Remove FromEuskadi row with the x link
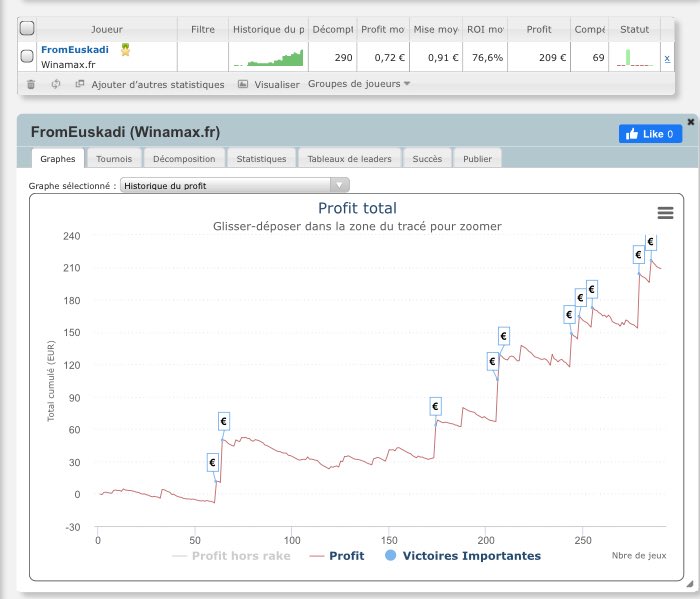This screenshot has height=599, width=700. tap(667, 58)
